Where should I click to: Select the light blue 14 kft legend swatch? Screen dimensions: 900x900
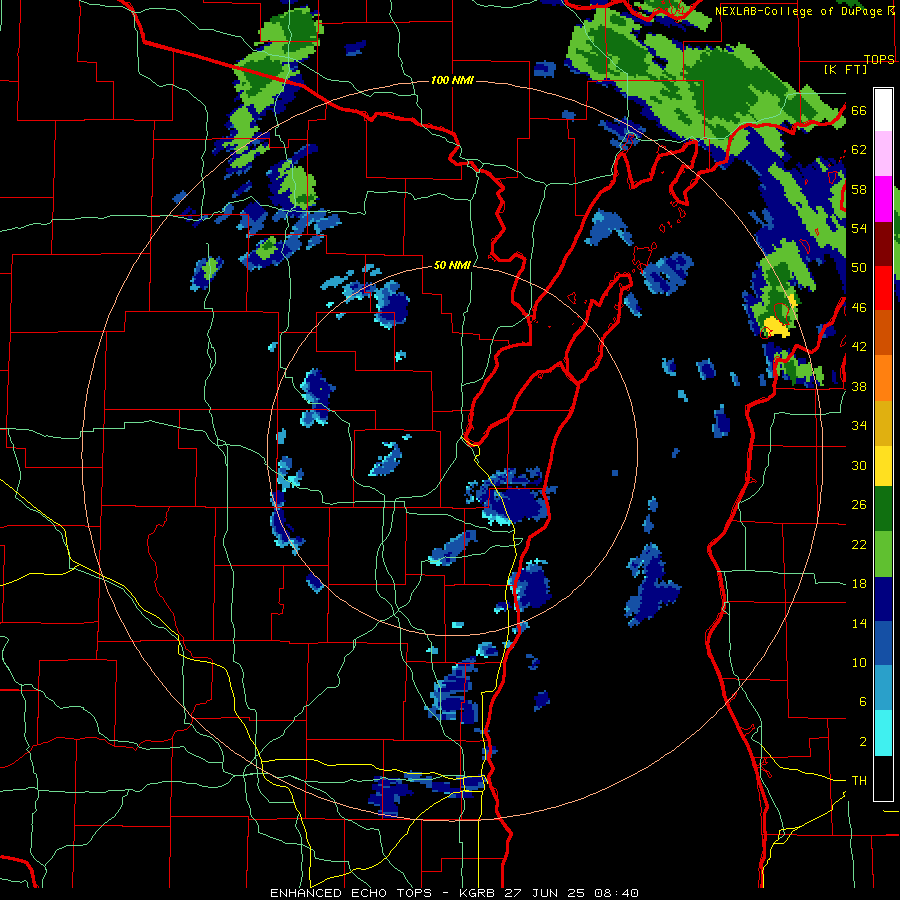pyautogui.click(x=883, y=688)
